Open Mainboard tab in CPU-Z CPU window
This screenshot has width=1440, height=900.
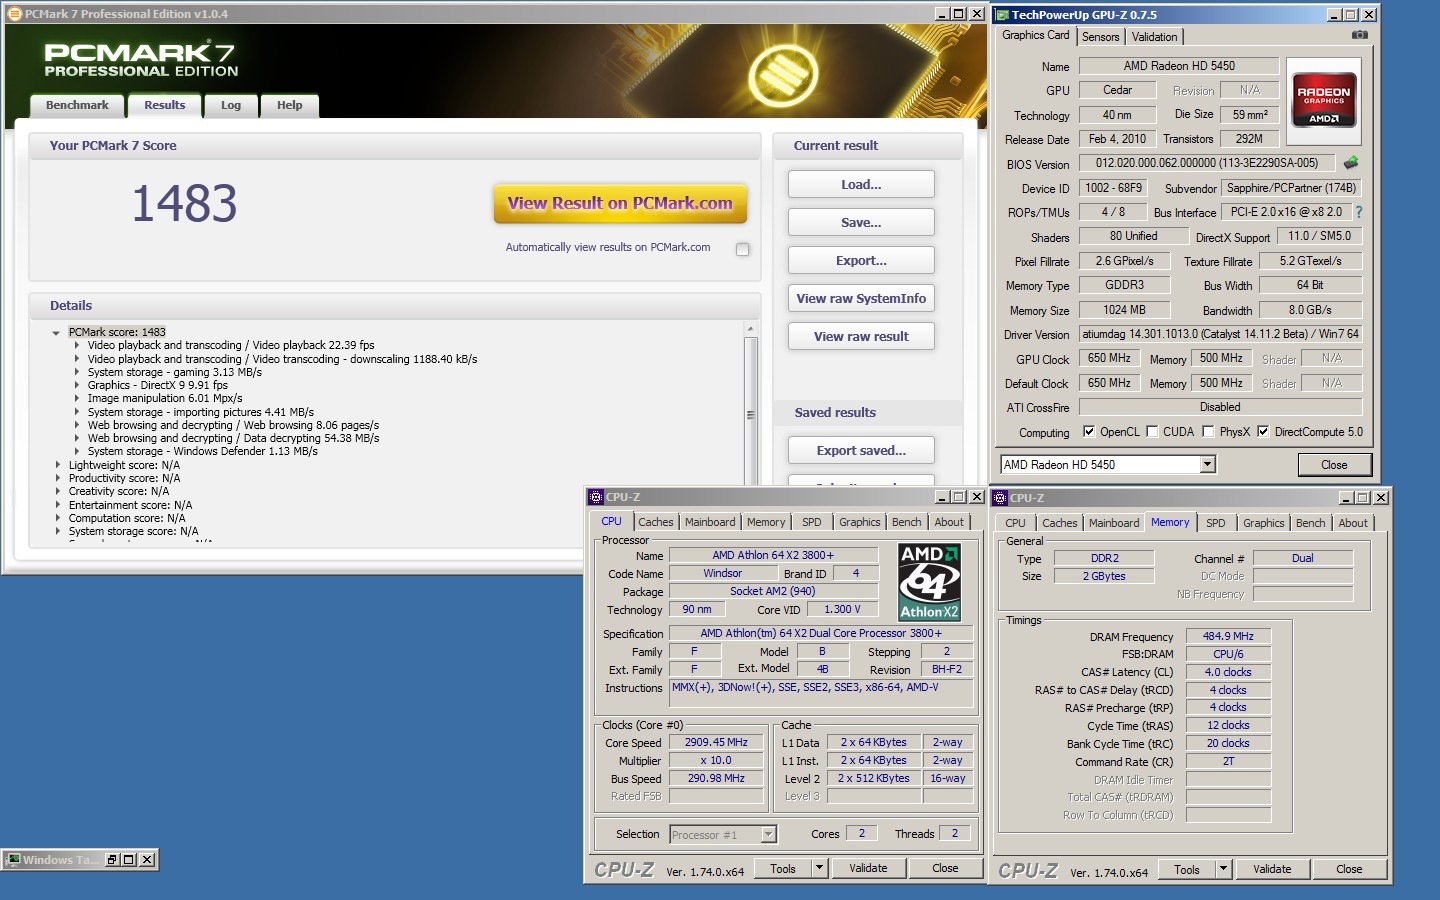[710, 522]
